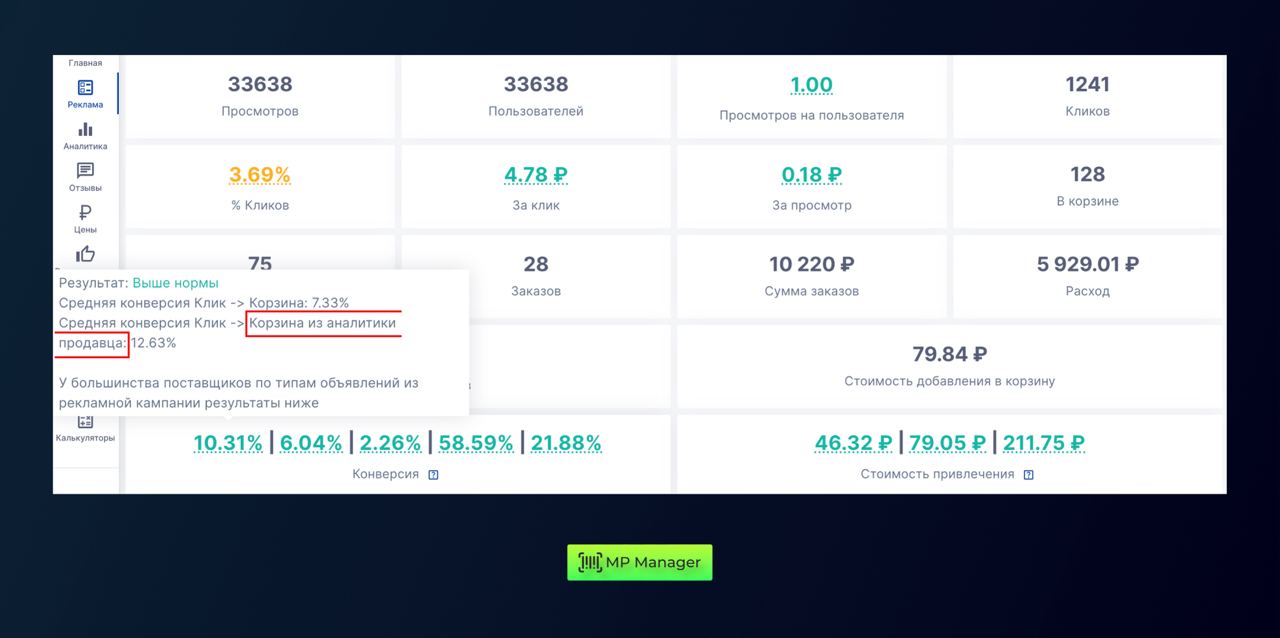The height and width of the screenshot is (638, 1280).
Task: Open the Аналитика bar chart icon
Action: [85, 130]
